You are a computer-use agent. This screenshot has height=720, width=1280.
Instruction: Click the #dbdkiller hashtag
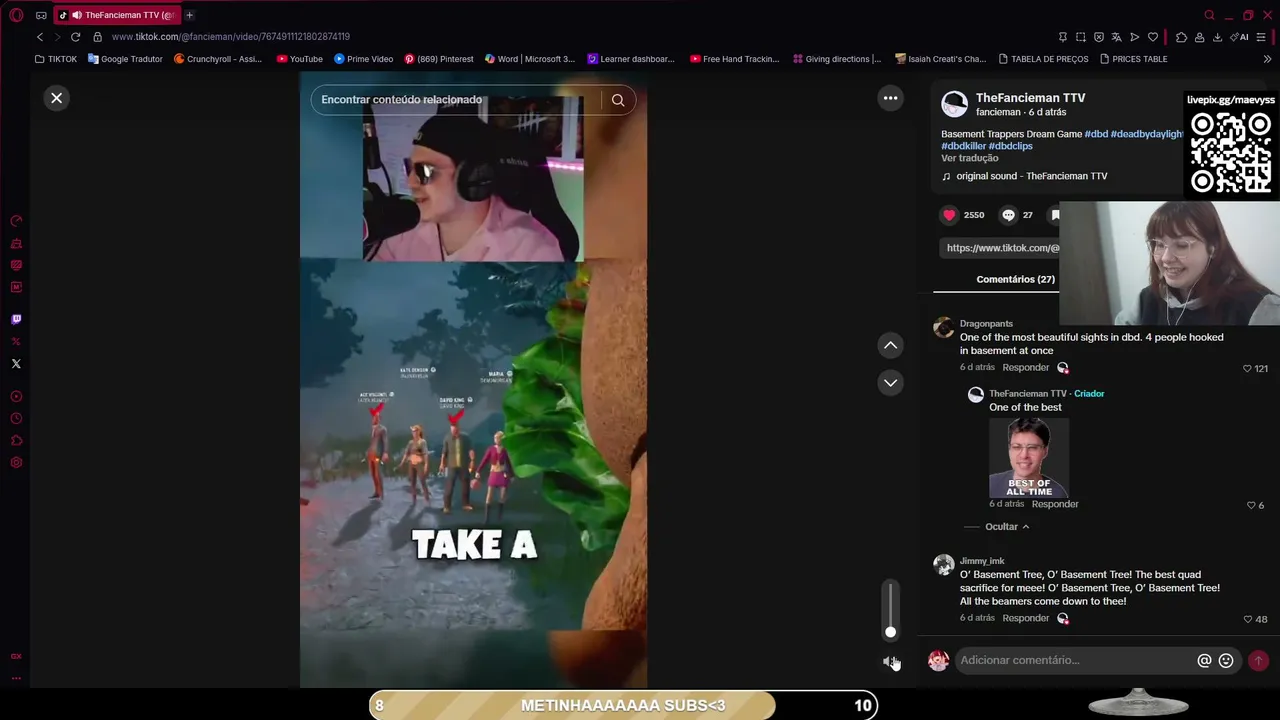coord(963,146)
